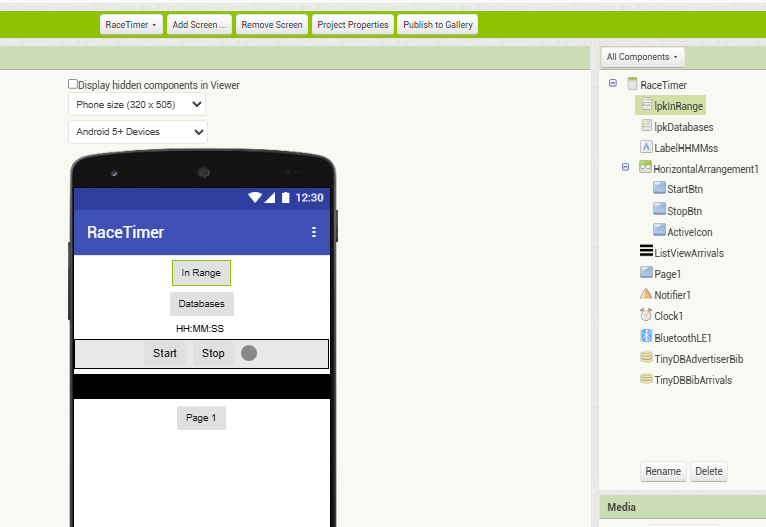The width and height of the screenshot is (766, 527).
Task: Select StartBtn in component tree
Action: coord(685,190)
